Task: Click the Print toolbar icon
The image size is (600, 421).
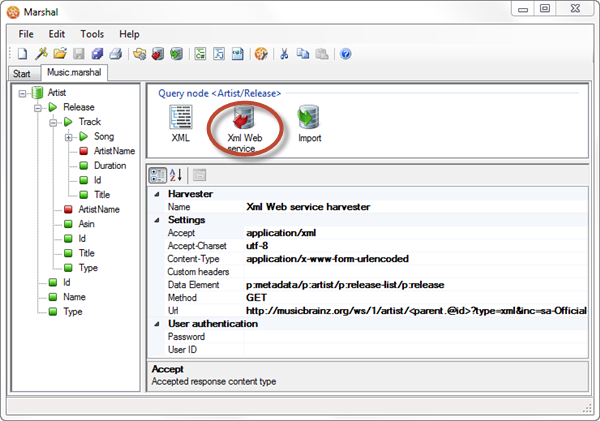Action: [116, 53]
